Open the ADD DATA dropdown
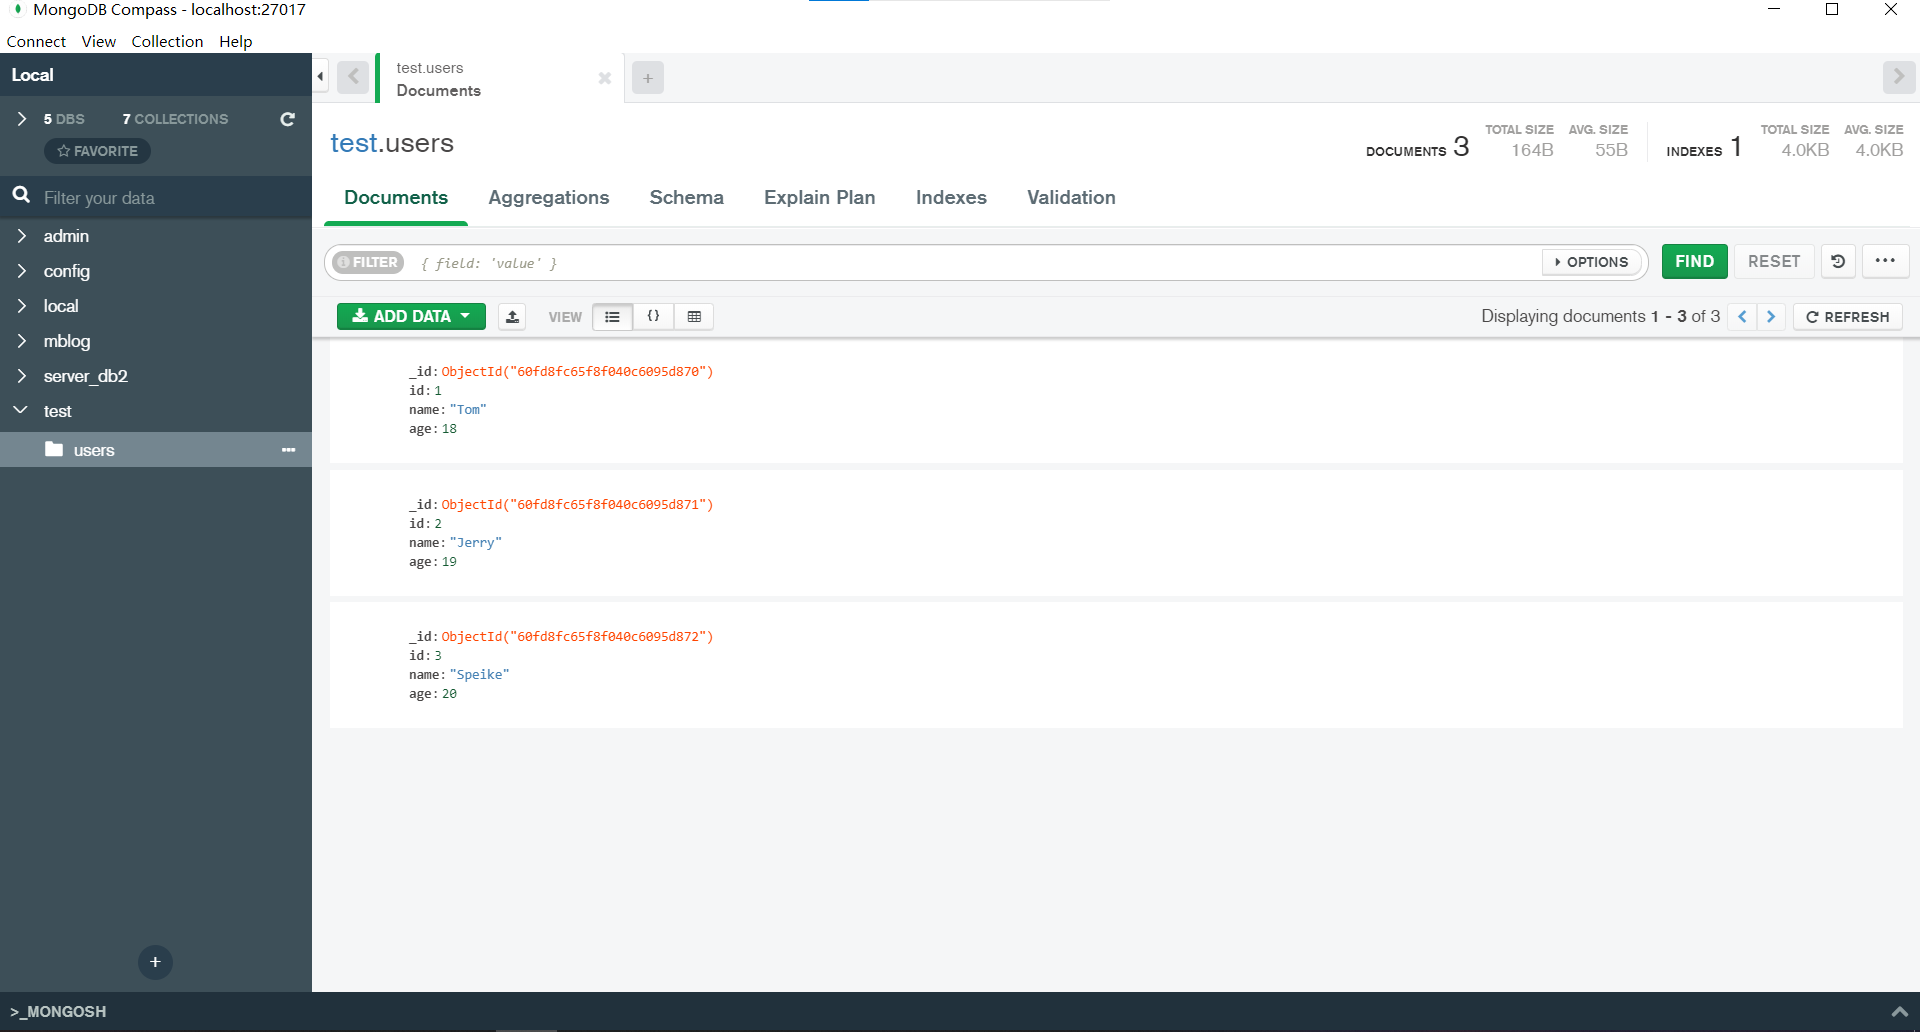1920x1032 pixels. [411, 316]
